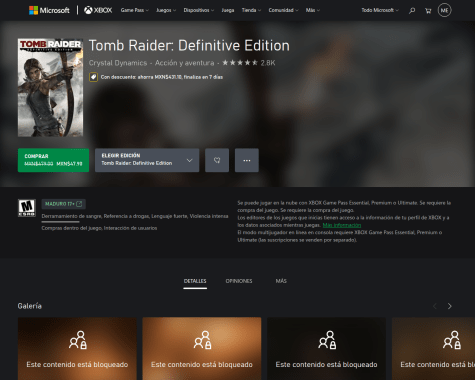The height and width of the screenshot is (380, 475).
Task: Switch to the Más tab
Action: coord(281,281)
